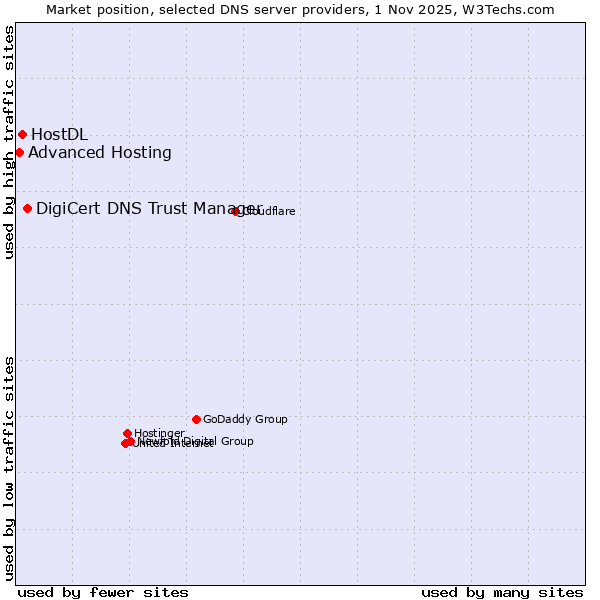Click the GoDaddy Group label

coord(245,419)
